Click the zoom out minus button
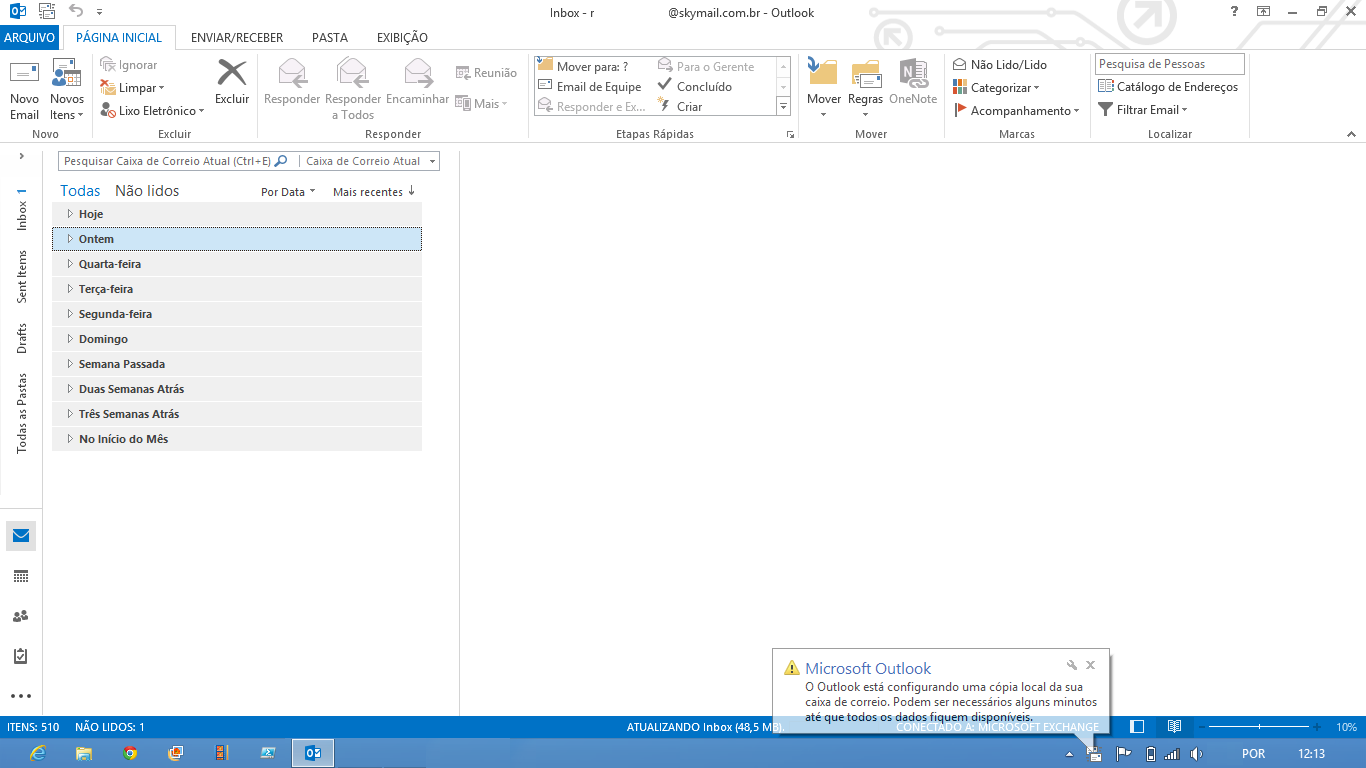The image size is (1366, 768). tap(1203, 727)
